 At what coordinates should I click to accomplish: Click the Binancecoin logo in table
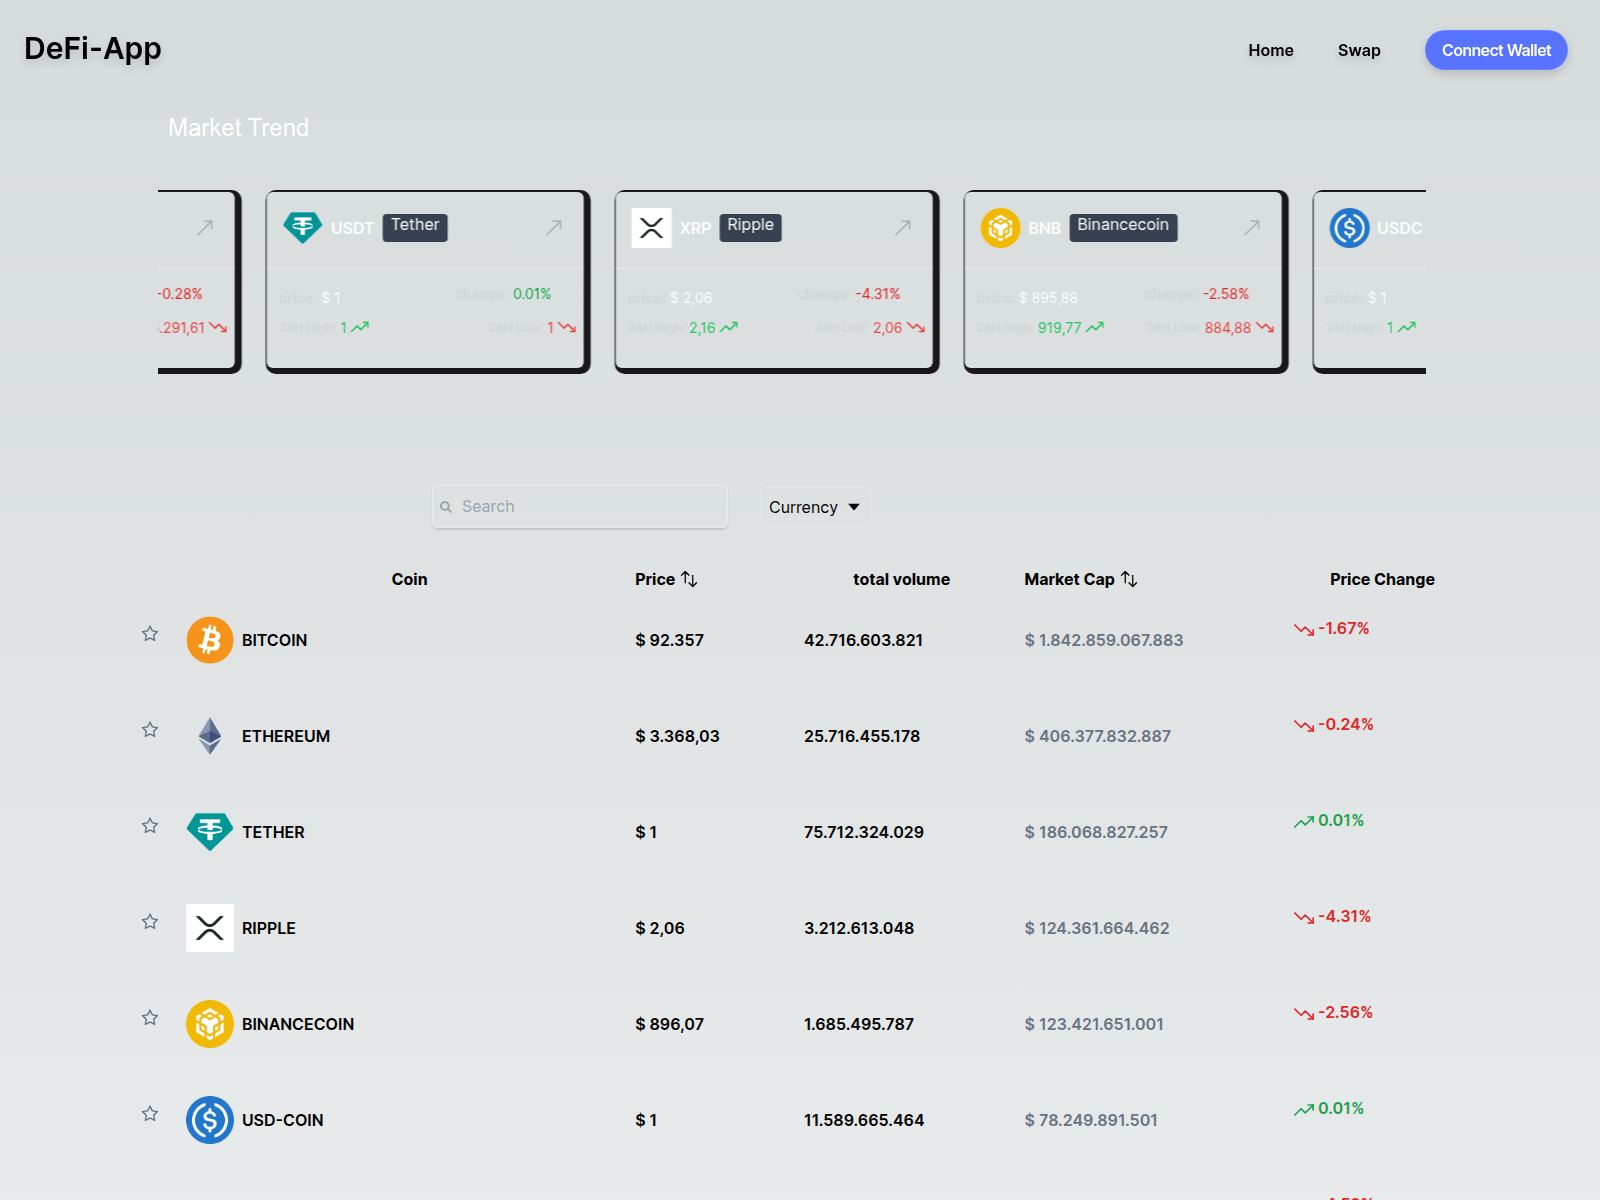pos(210,1024)
